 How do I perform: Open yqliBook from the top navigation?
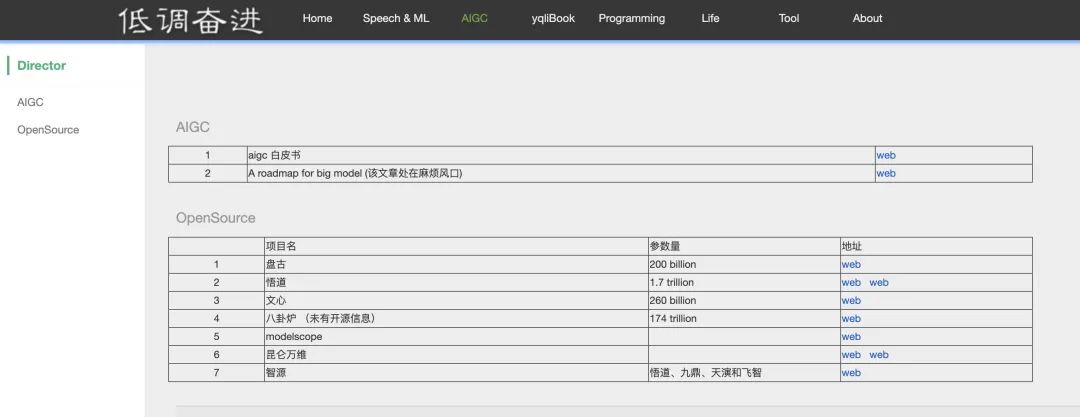(553, 19)
